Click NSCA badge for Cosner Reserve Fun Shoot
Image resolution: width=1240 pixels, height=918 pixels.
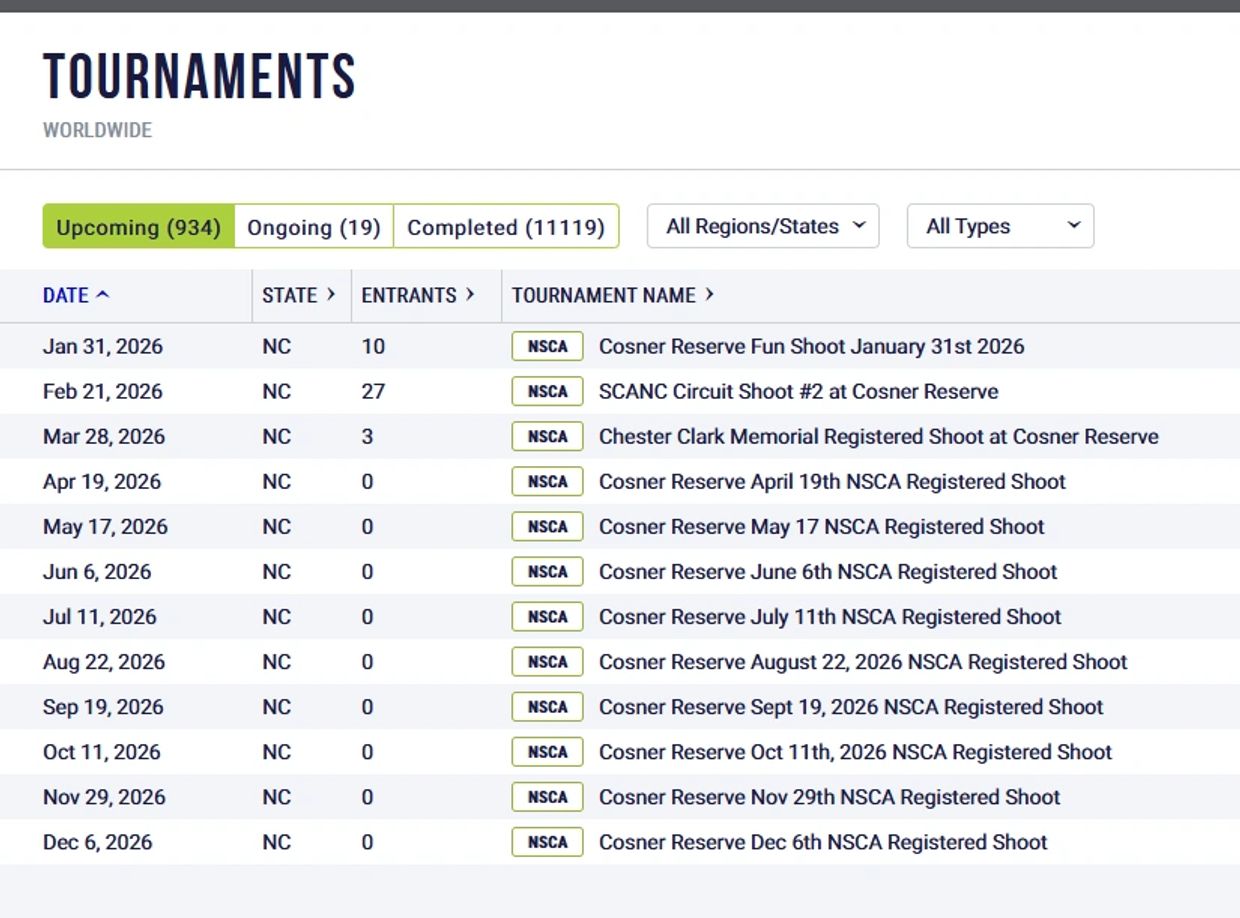pyautogui.click(x=547, y=347)
